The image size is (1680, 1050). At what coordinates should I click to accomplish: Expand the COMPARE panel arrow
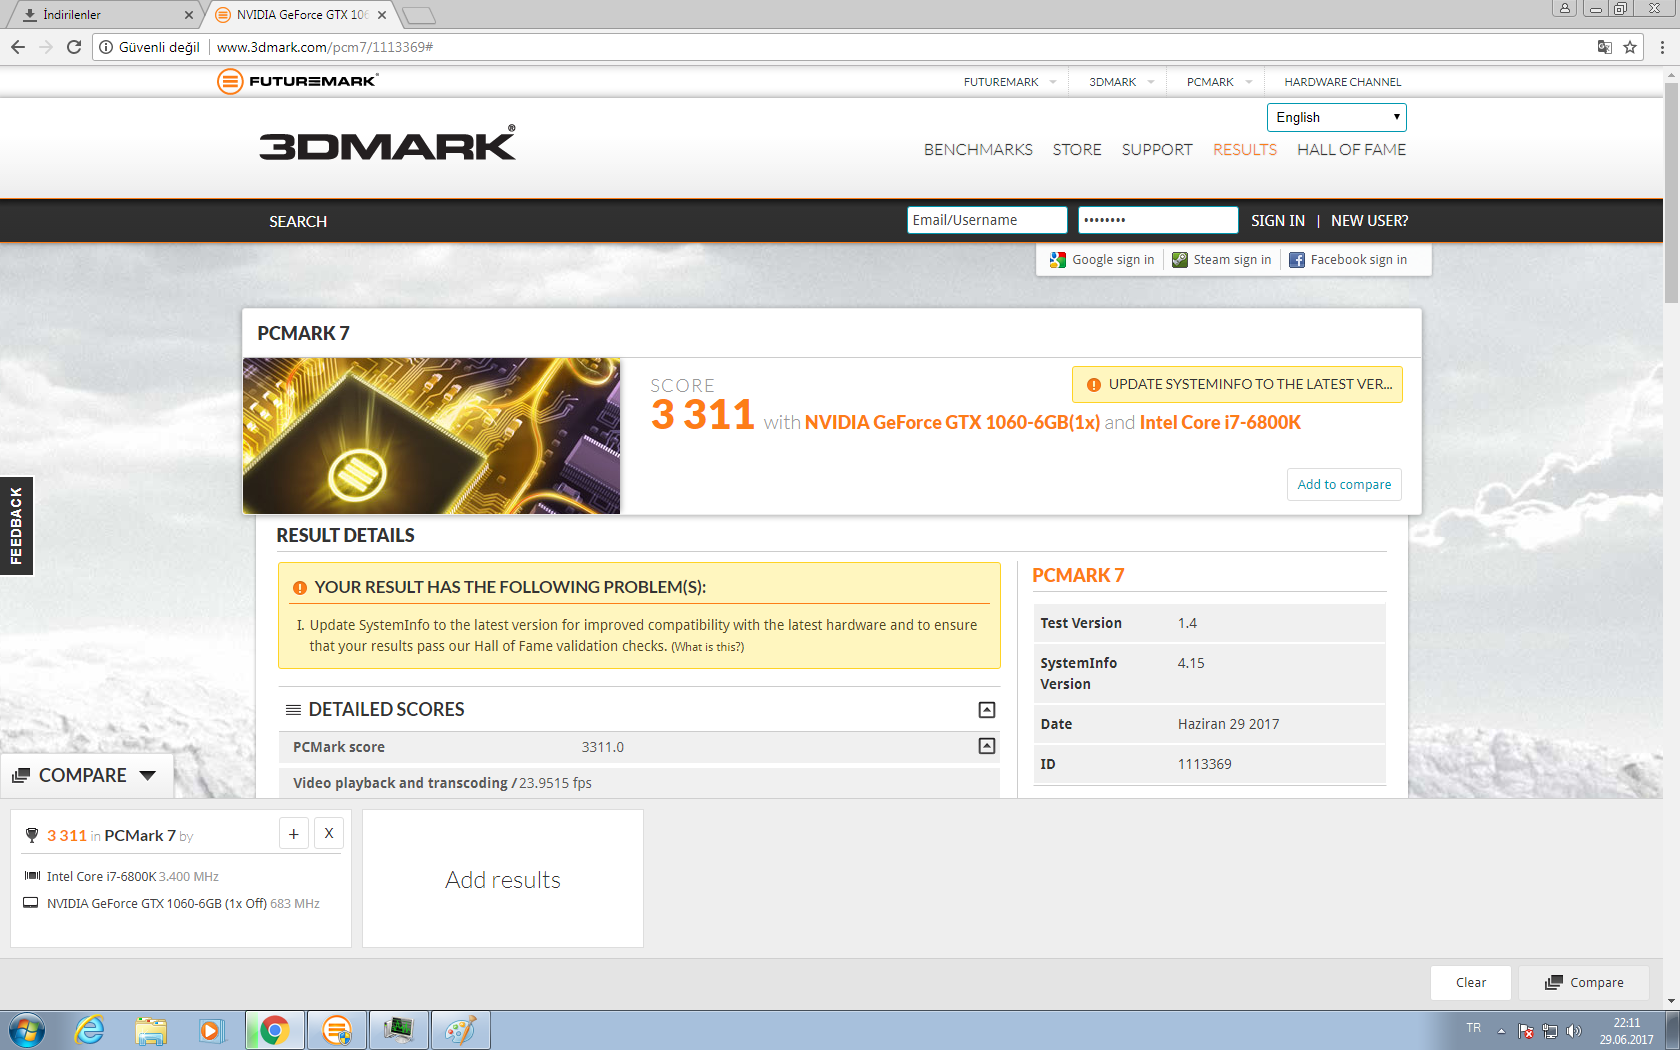coord(148,776)
